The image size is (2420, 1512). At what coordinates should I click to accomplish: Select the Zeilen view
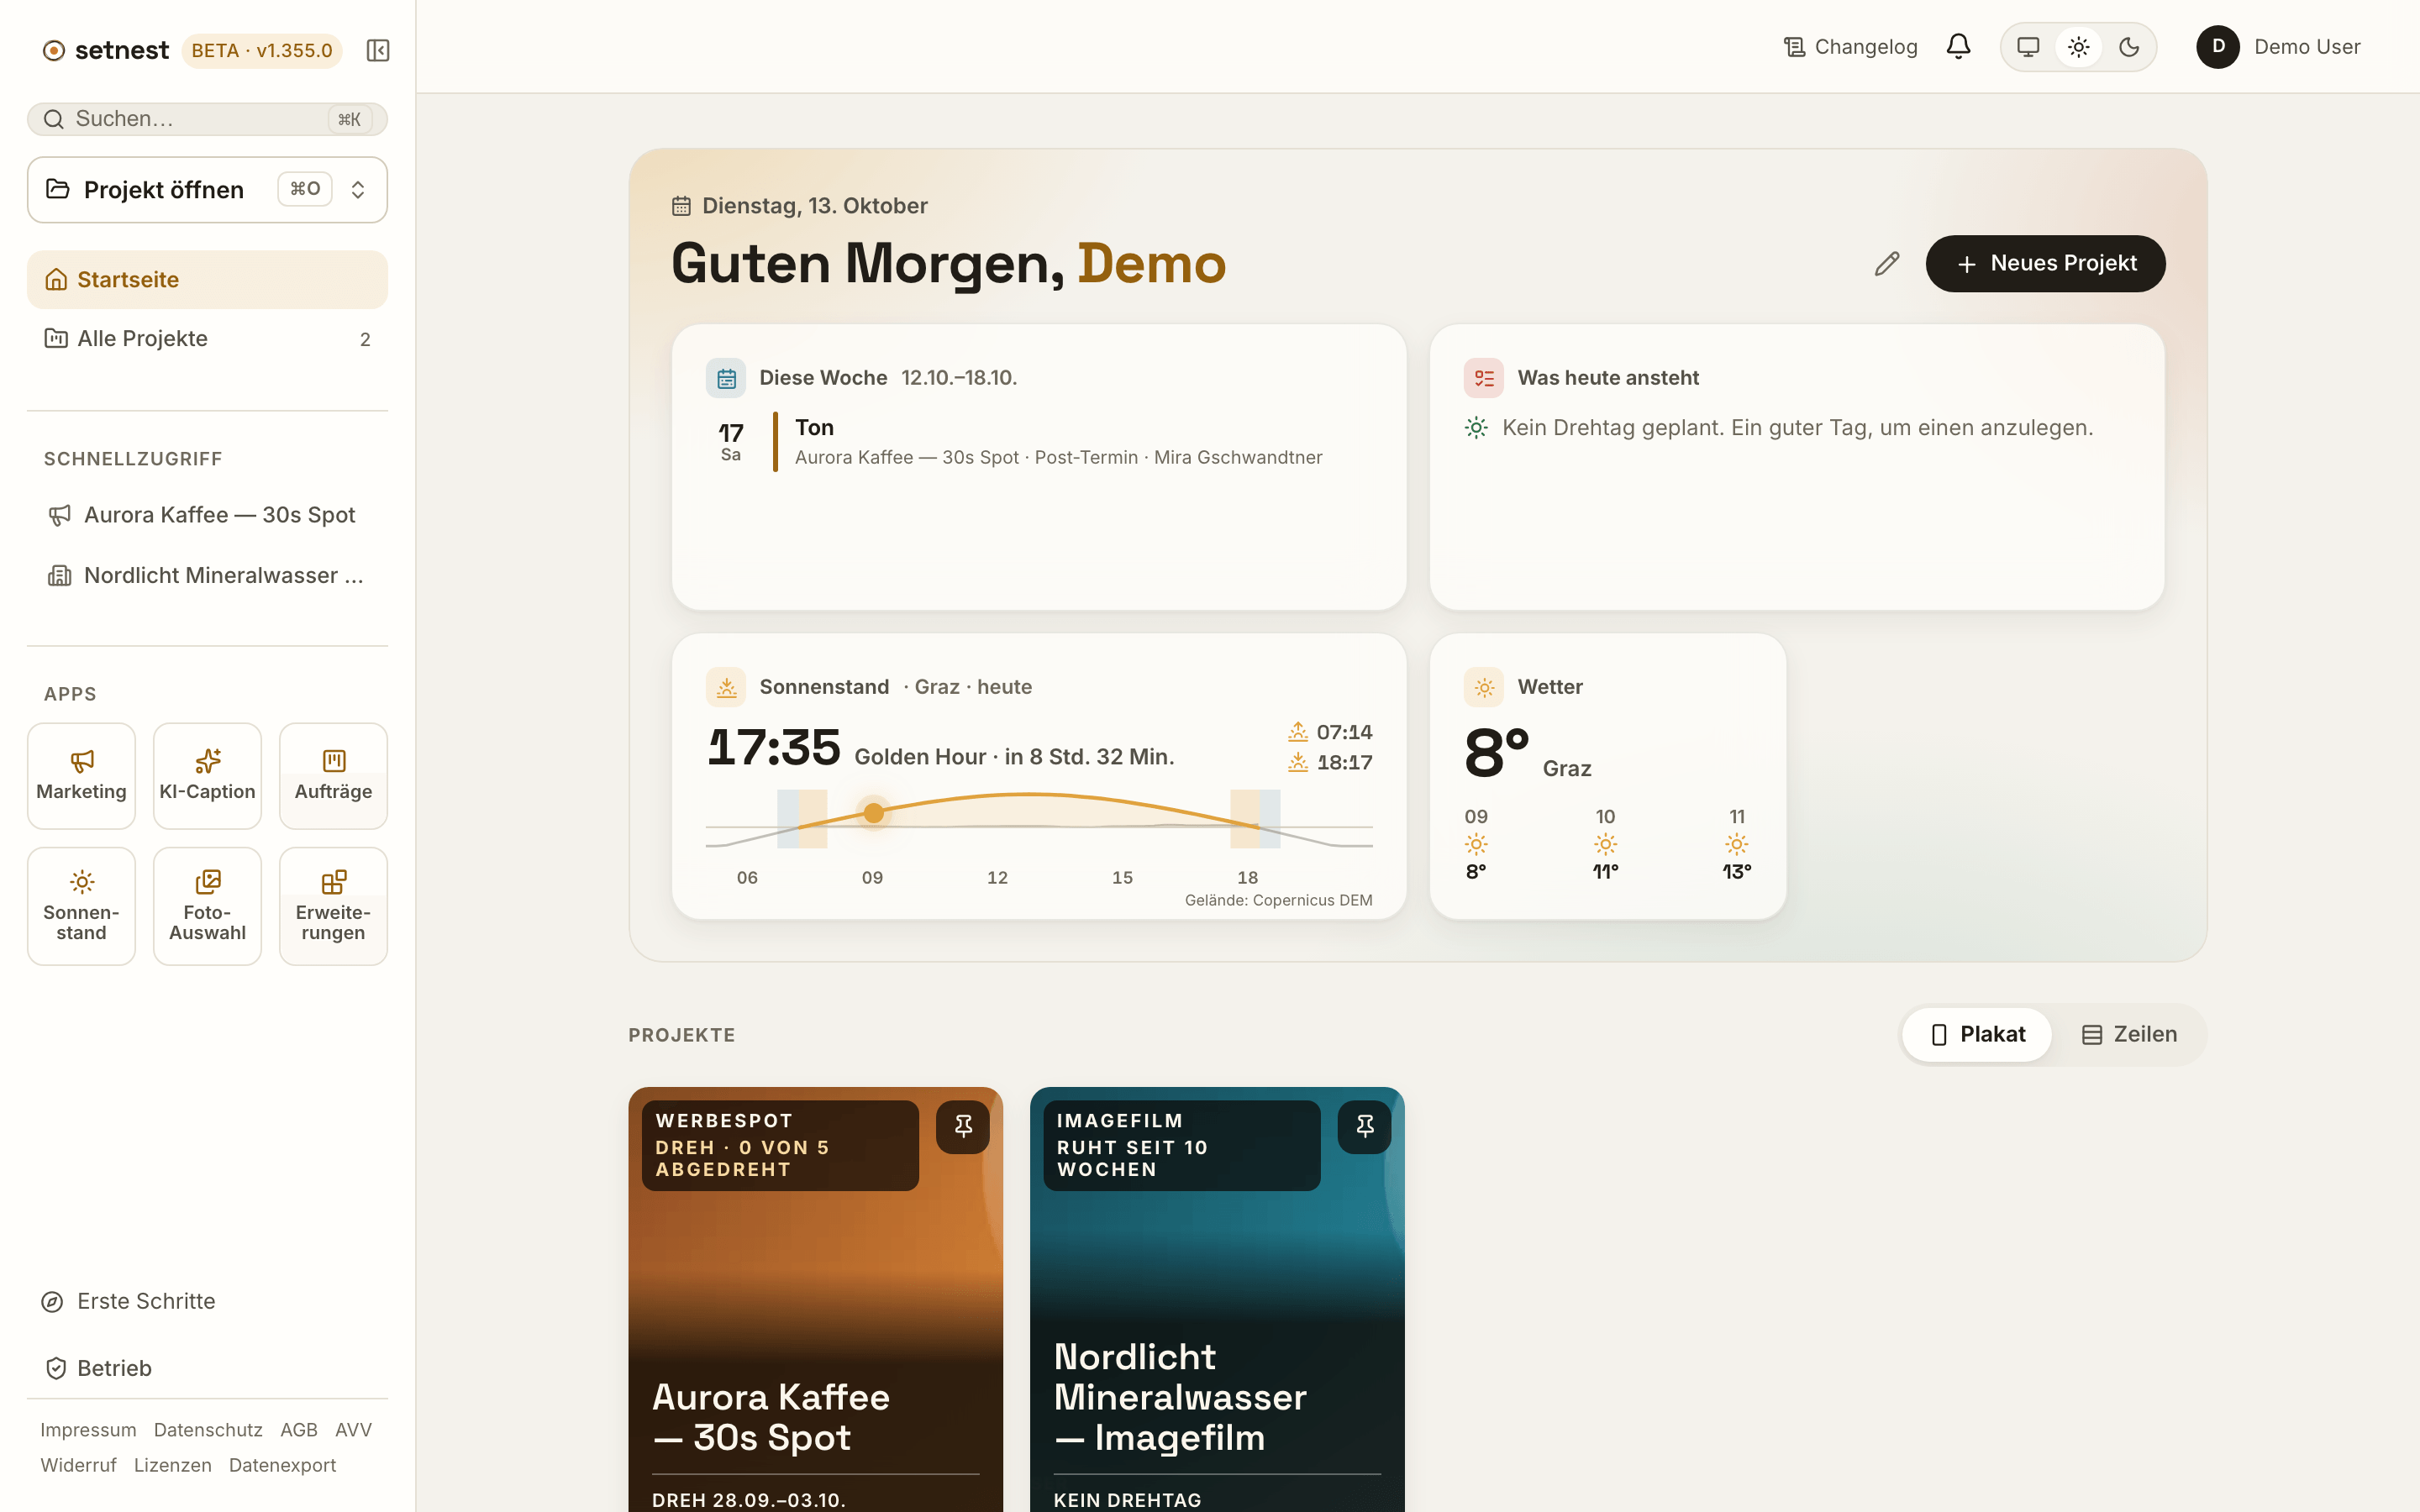tap(2129, 1034)
